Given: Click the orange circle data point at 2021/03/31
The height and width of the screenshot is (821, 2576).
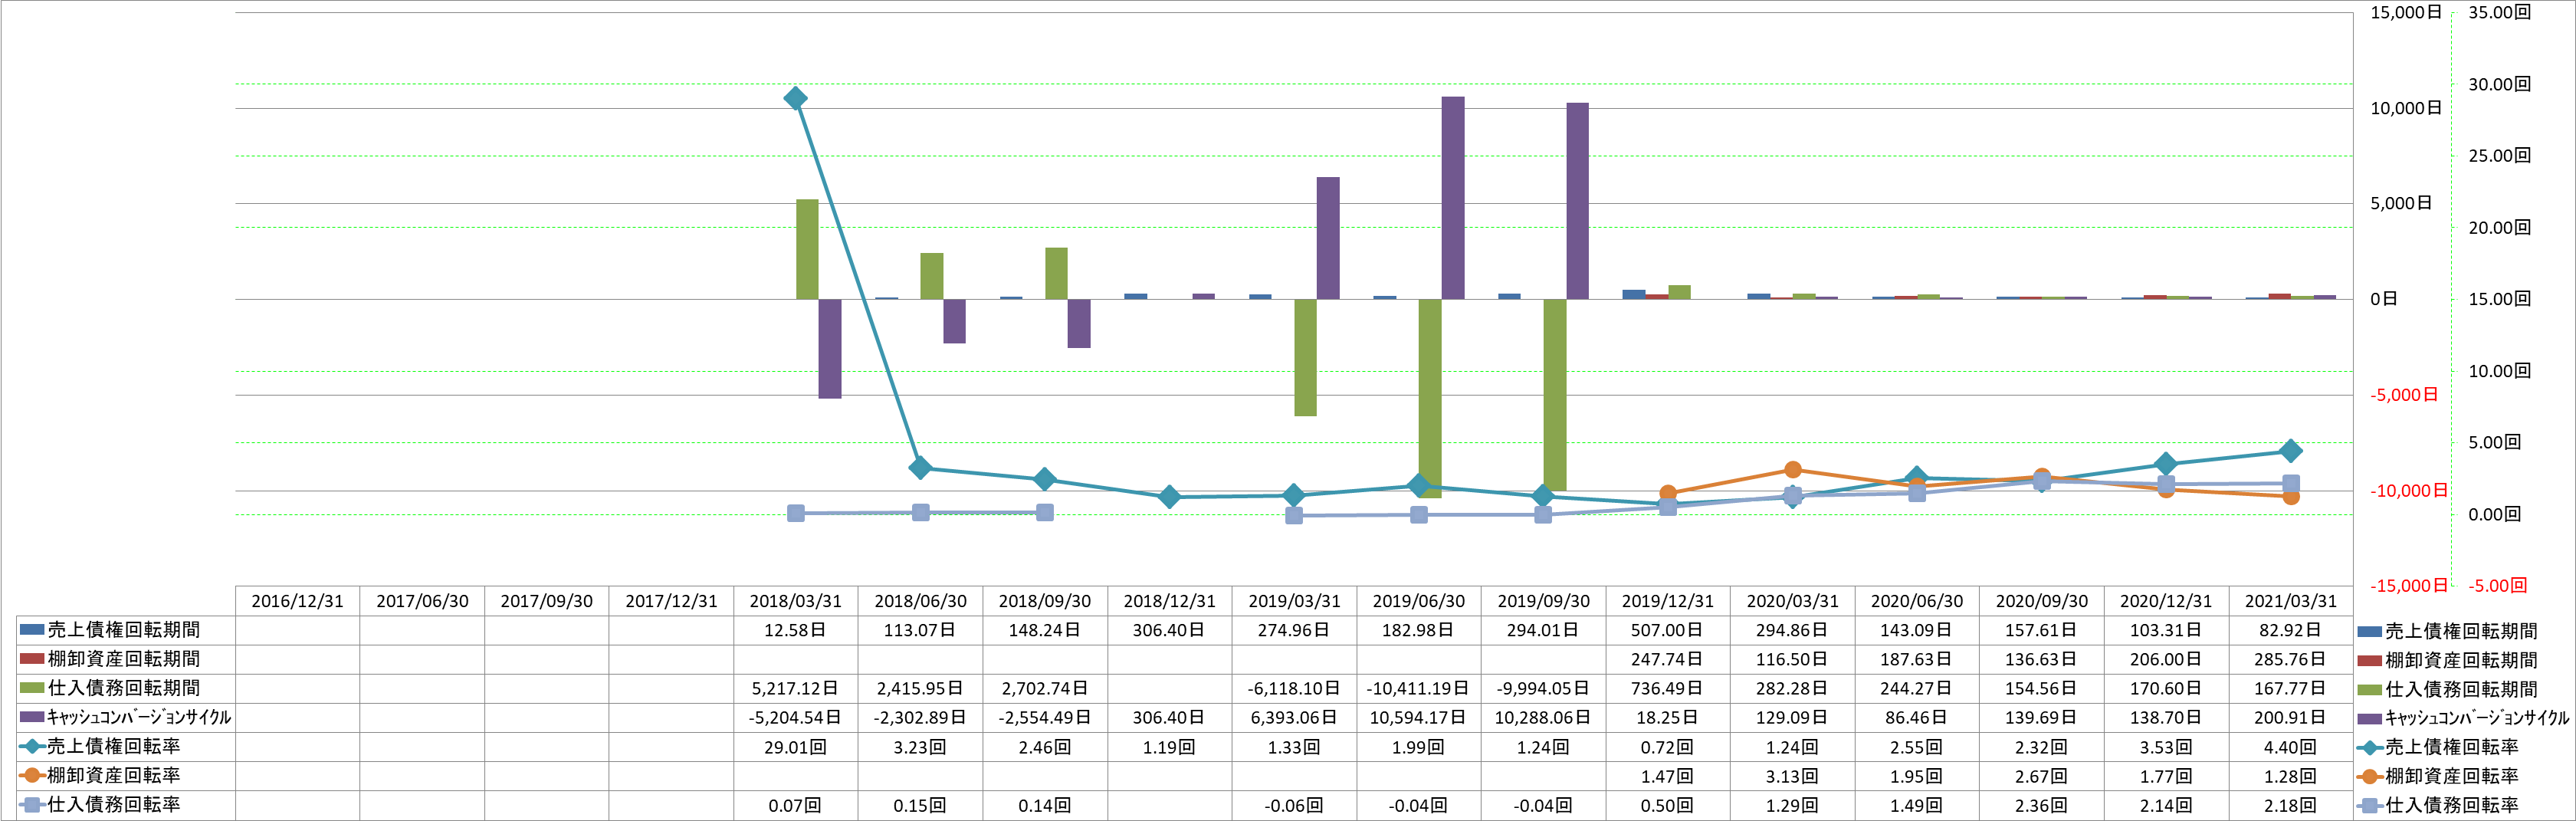Looking at the screenshot, I should [x=2291, y=496].
